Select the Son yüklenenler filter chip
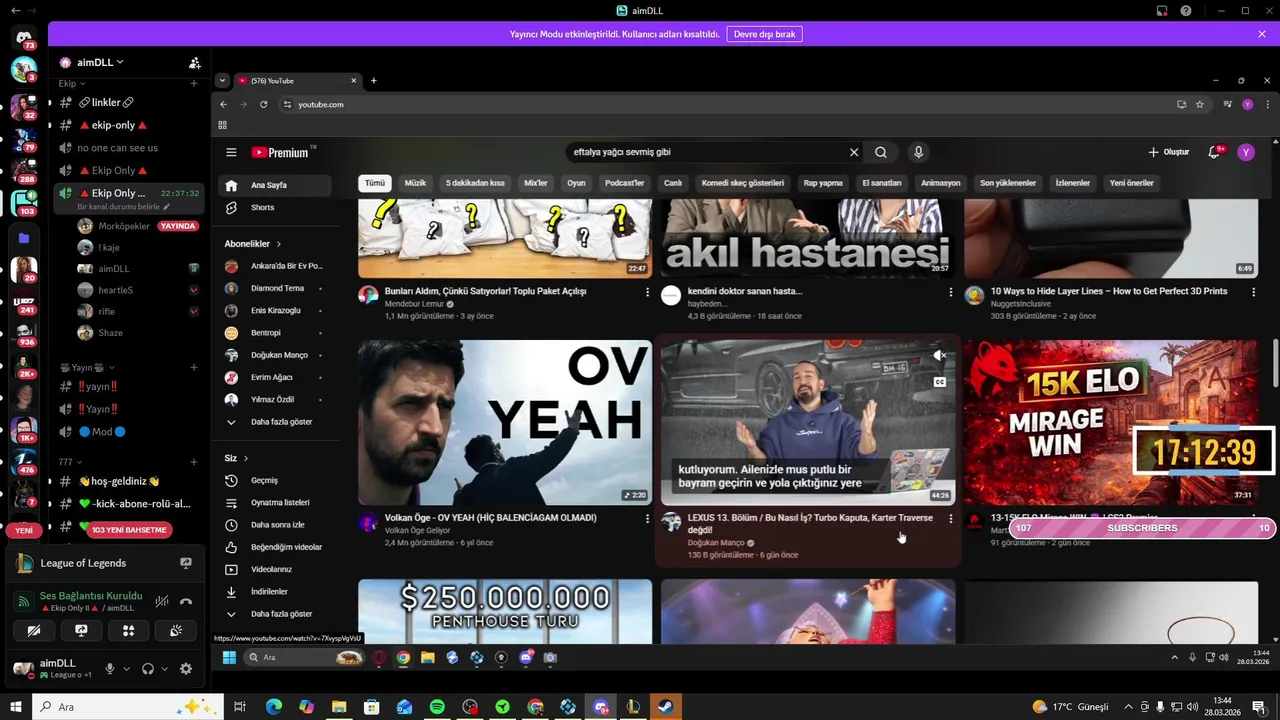This screenshot has width=1280, height=720. (1007, 183)
